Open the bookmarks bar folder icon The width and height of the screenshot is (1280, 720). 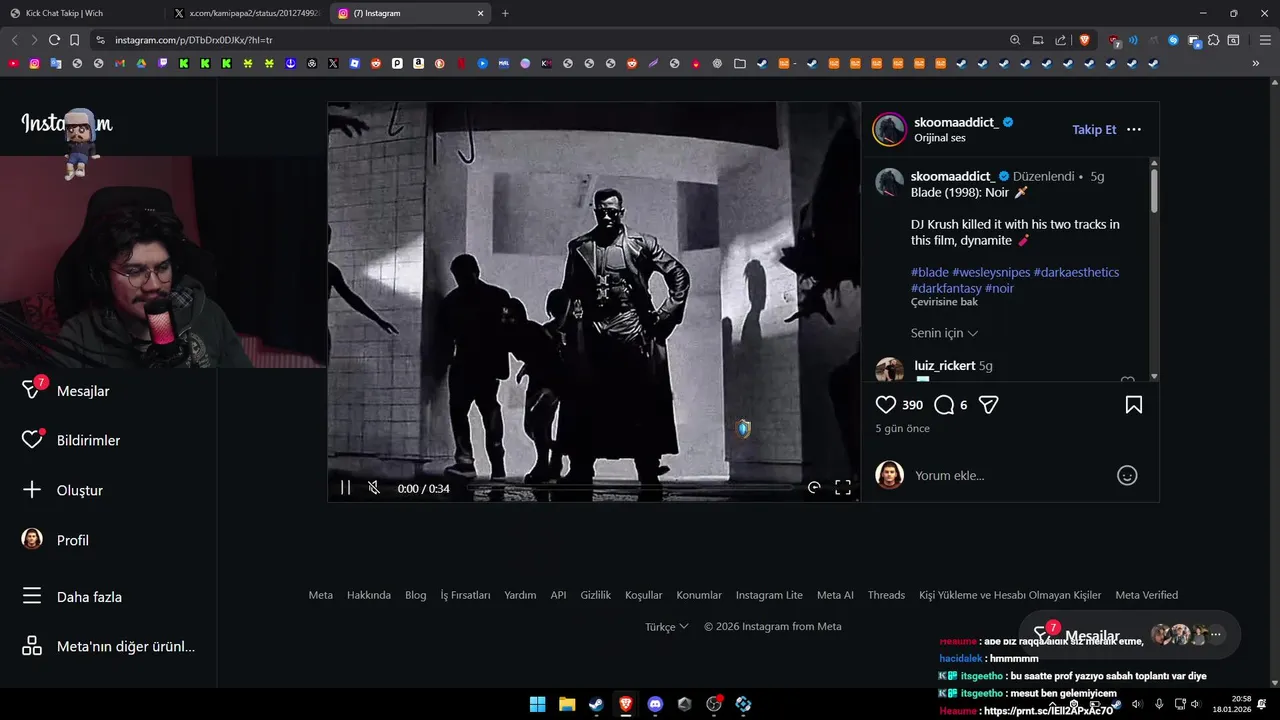click(740, 63)
